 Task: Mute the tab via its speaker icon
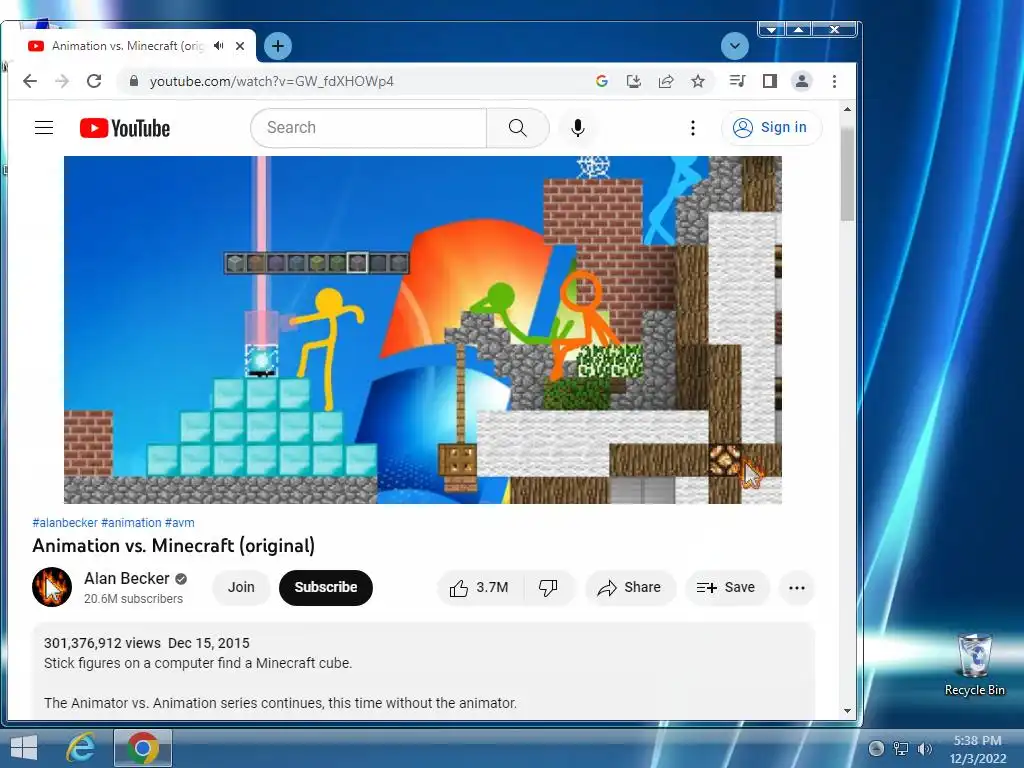[x=219, y=46]
